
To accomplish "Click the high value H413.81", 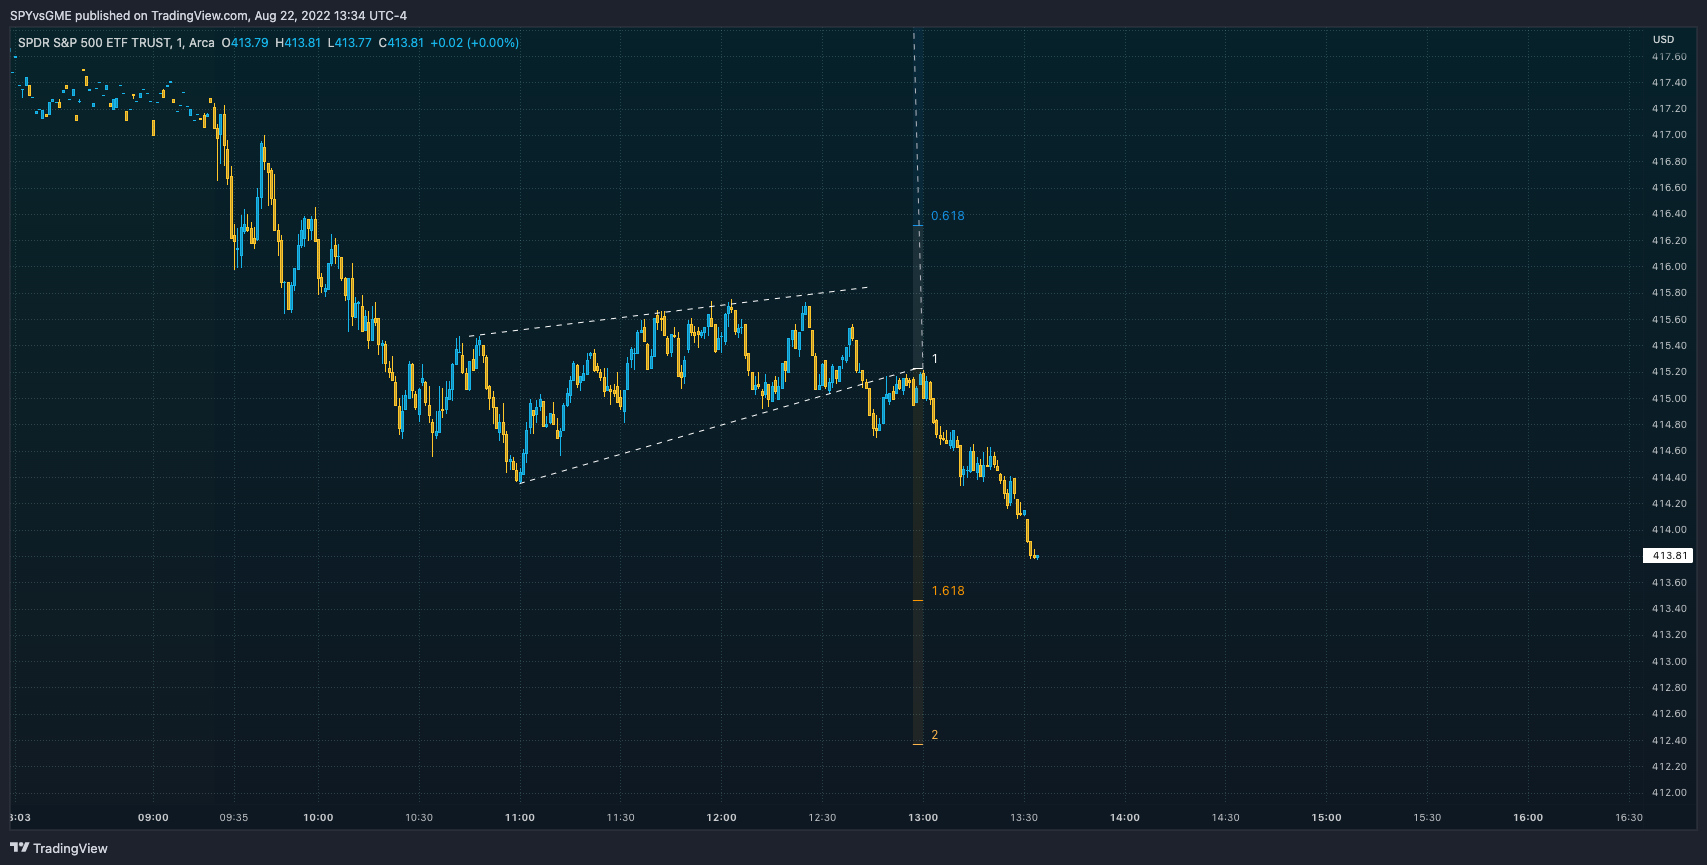I will [x=298, y=43].
